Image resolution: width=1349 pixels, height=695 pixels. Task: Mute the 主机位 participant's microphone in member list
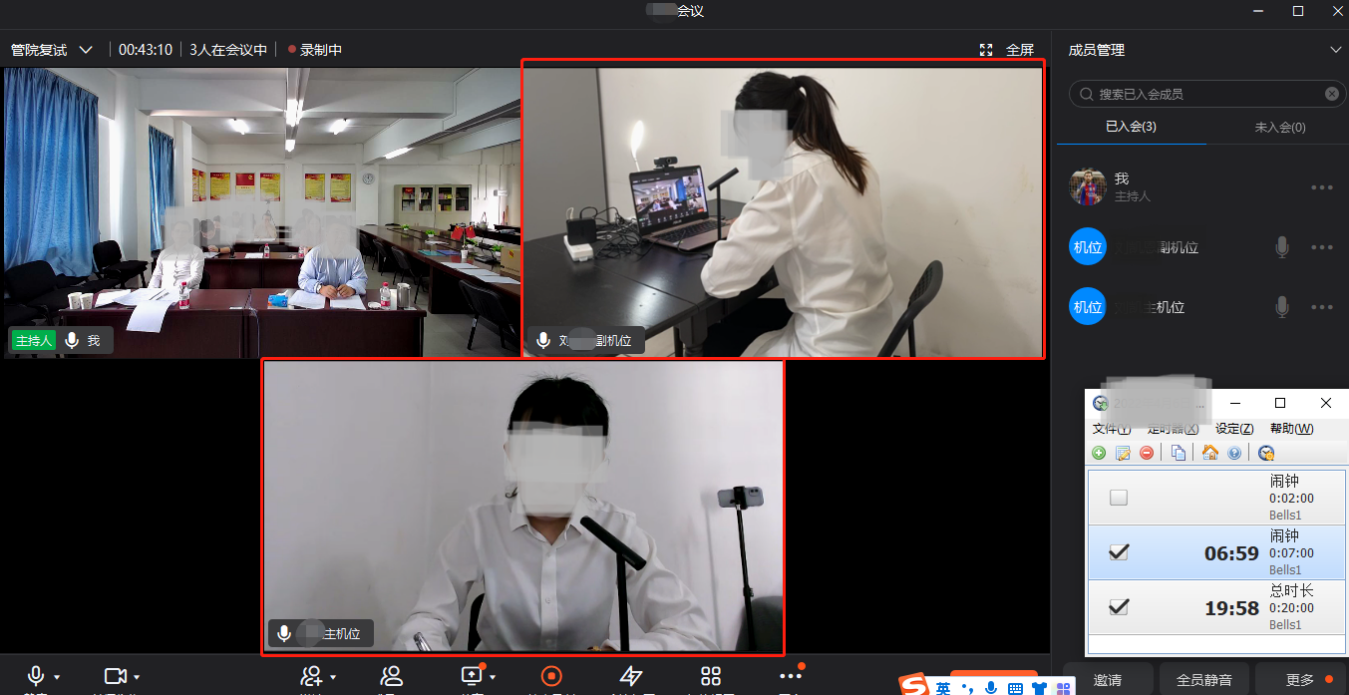(1282, 308)
